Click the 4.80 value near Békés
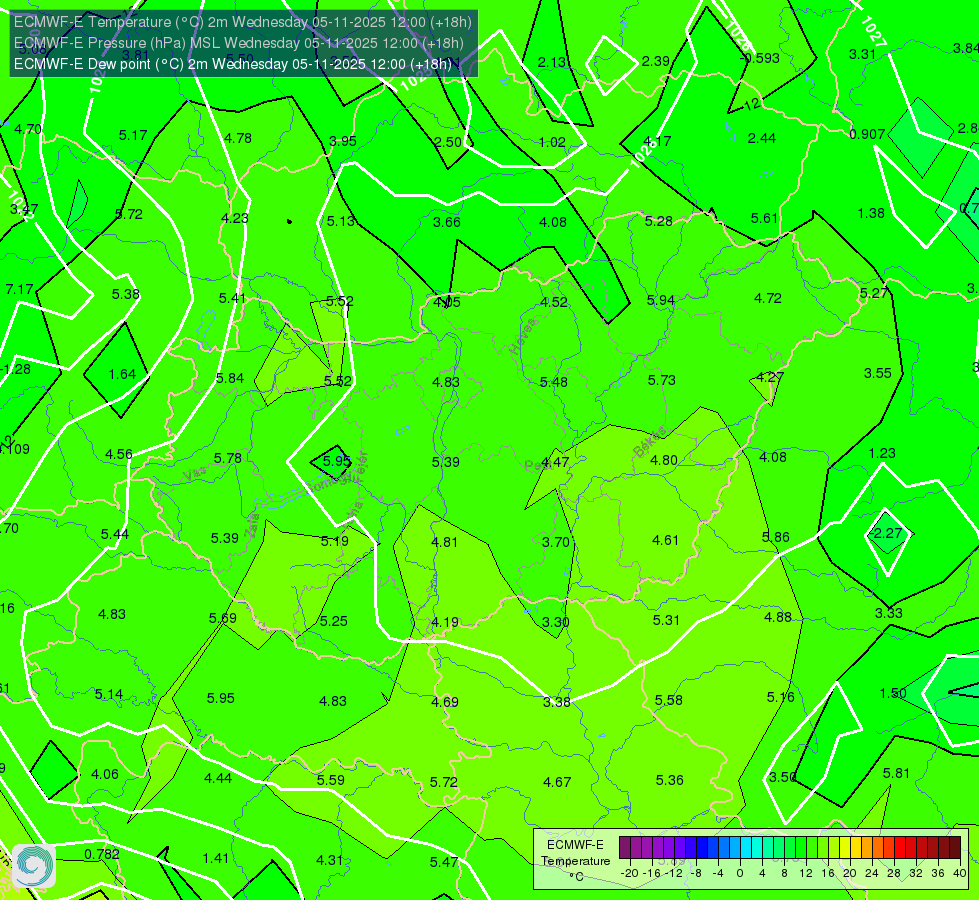 click(664, 460)
